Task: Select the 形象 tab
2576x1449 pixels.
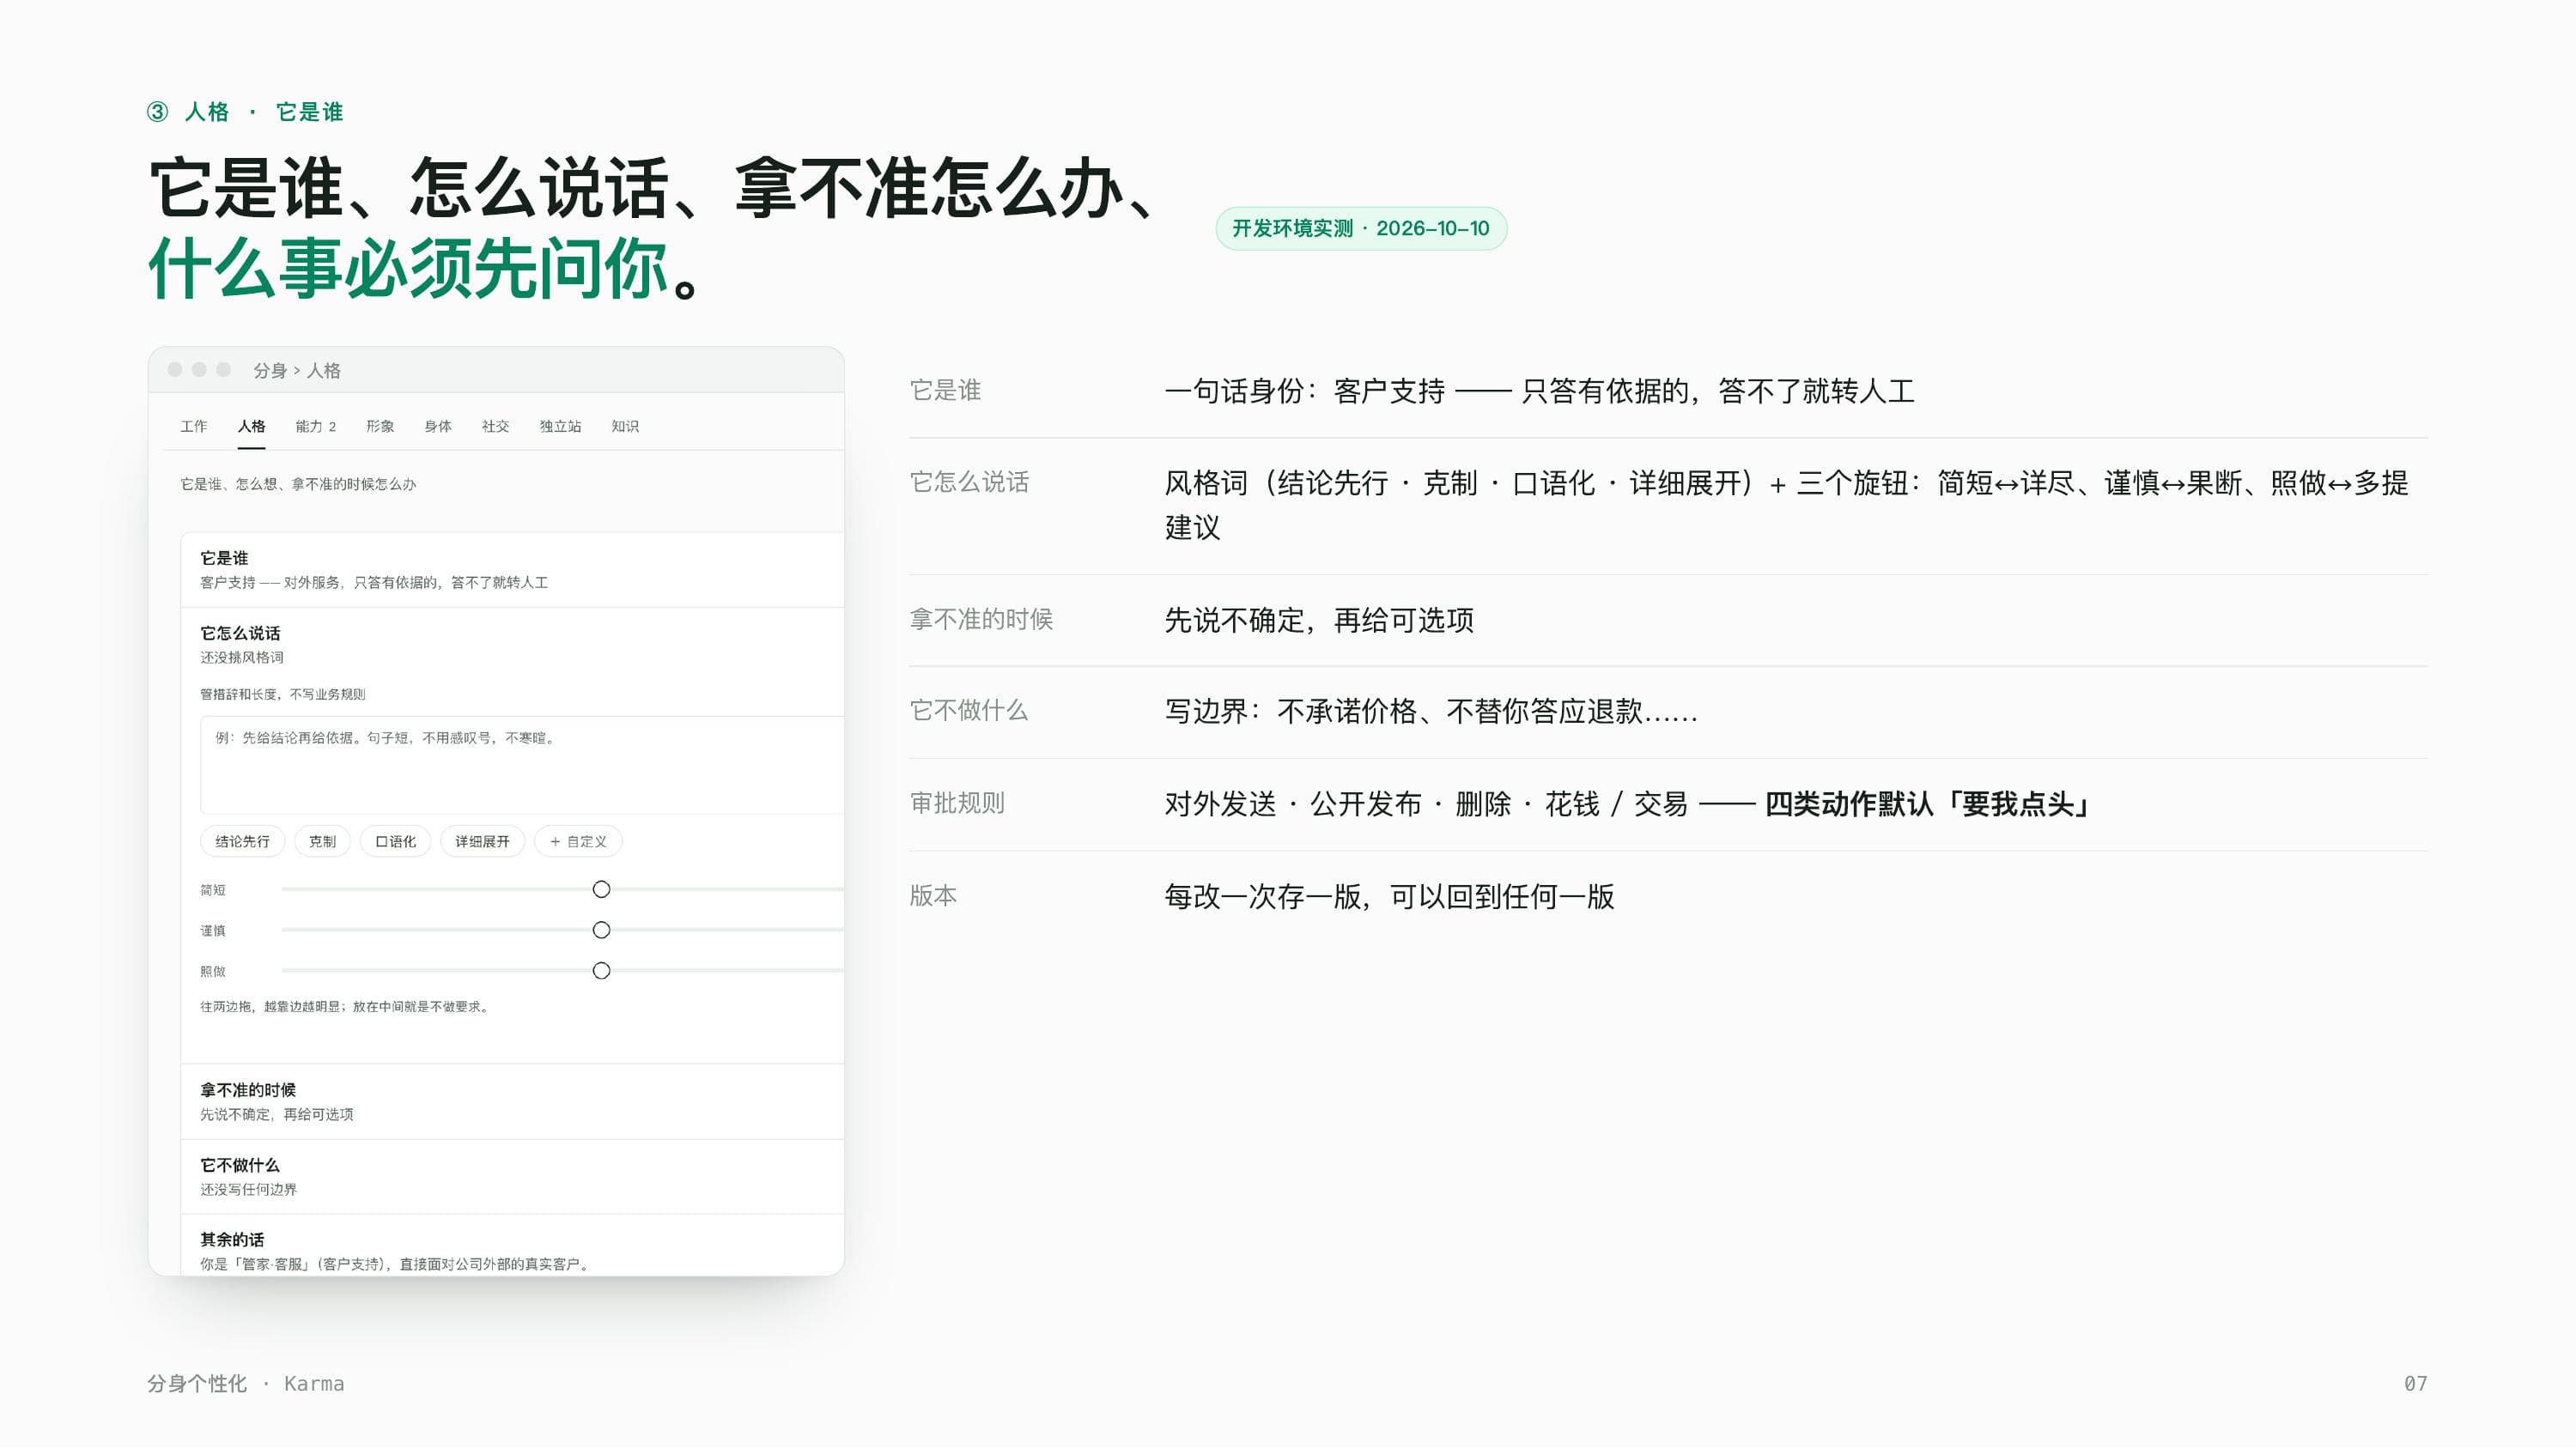Action: 380,426
